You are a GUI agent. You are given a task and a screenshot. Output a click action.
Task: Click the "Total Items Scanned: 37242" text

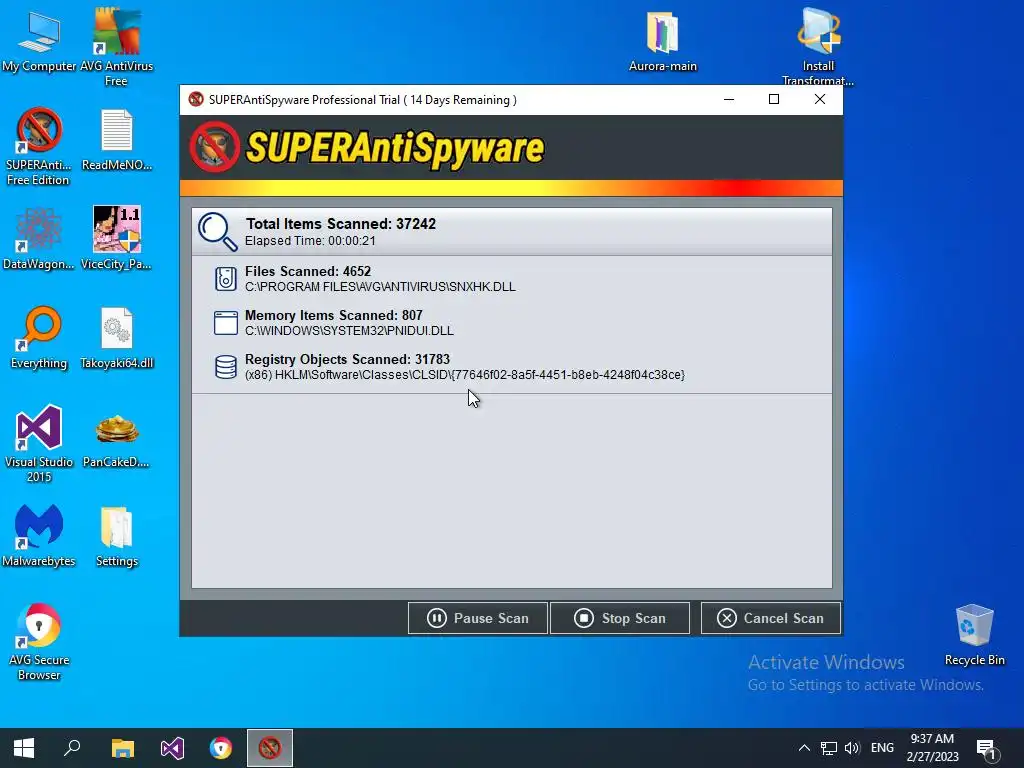click(340, 224)
